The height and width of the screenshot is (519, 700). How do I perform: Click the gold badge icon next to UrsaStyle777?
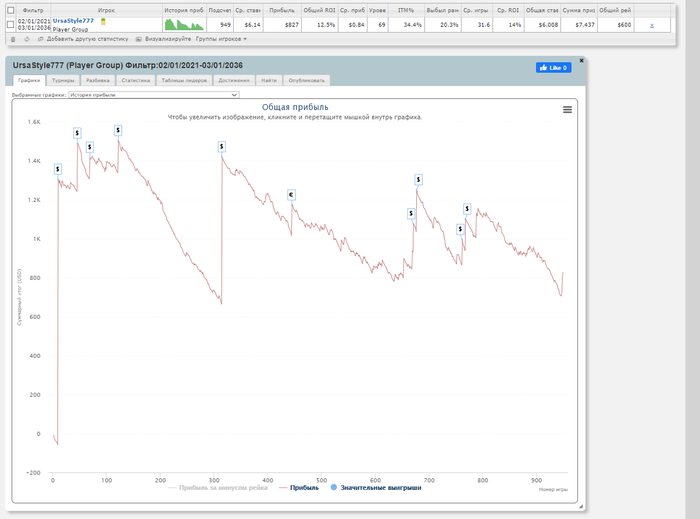pos(103,21)
